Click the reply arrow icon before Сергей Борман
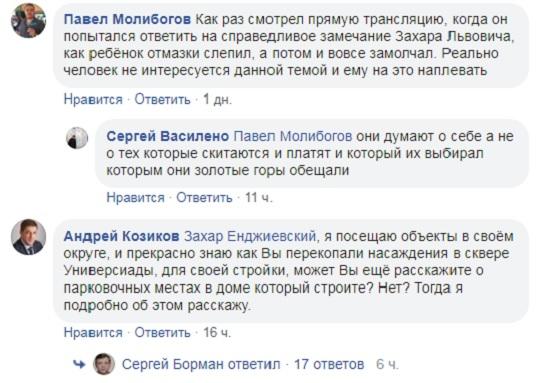Screen dimensions: 540x383 click(x=80, y=364)
